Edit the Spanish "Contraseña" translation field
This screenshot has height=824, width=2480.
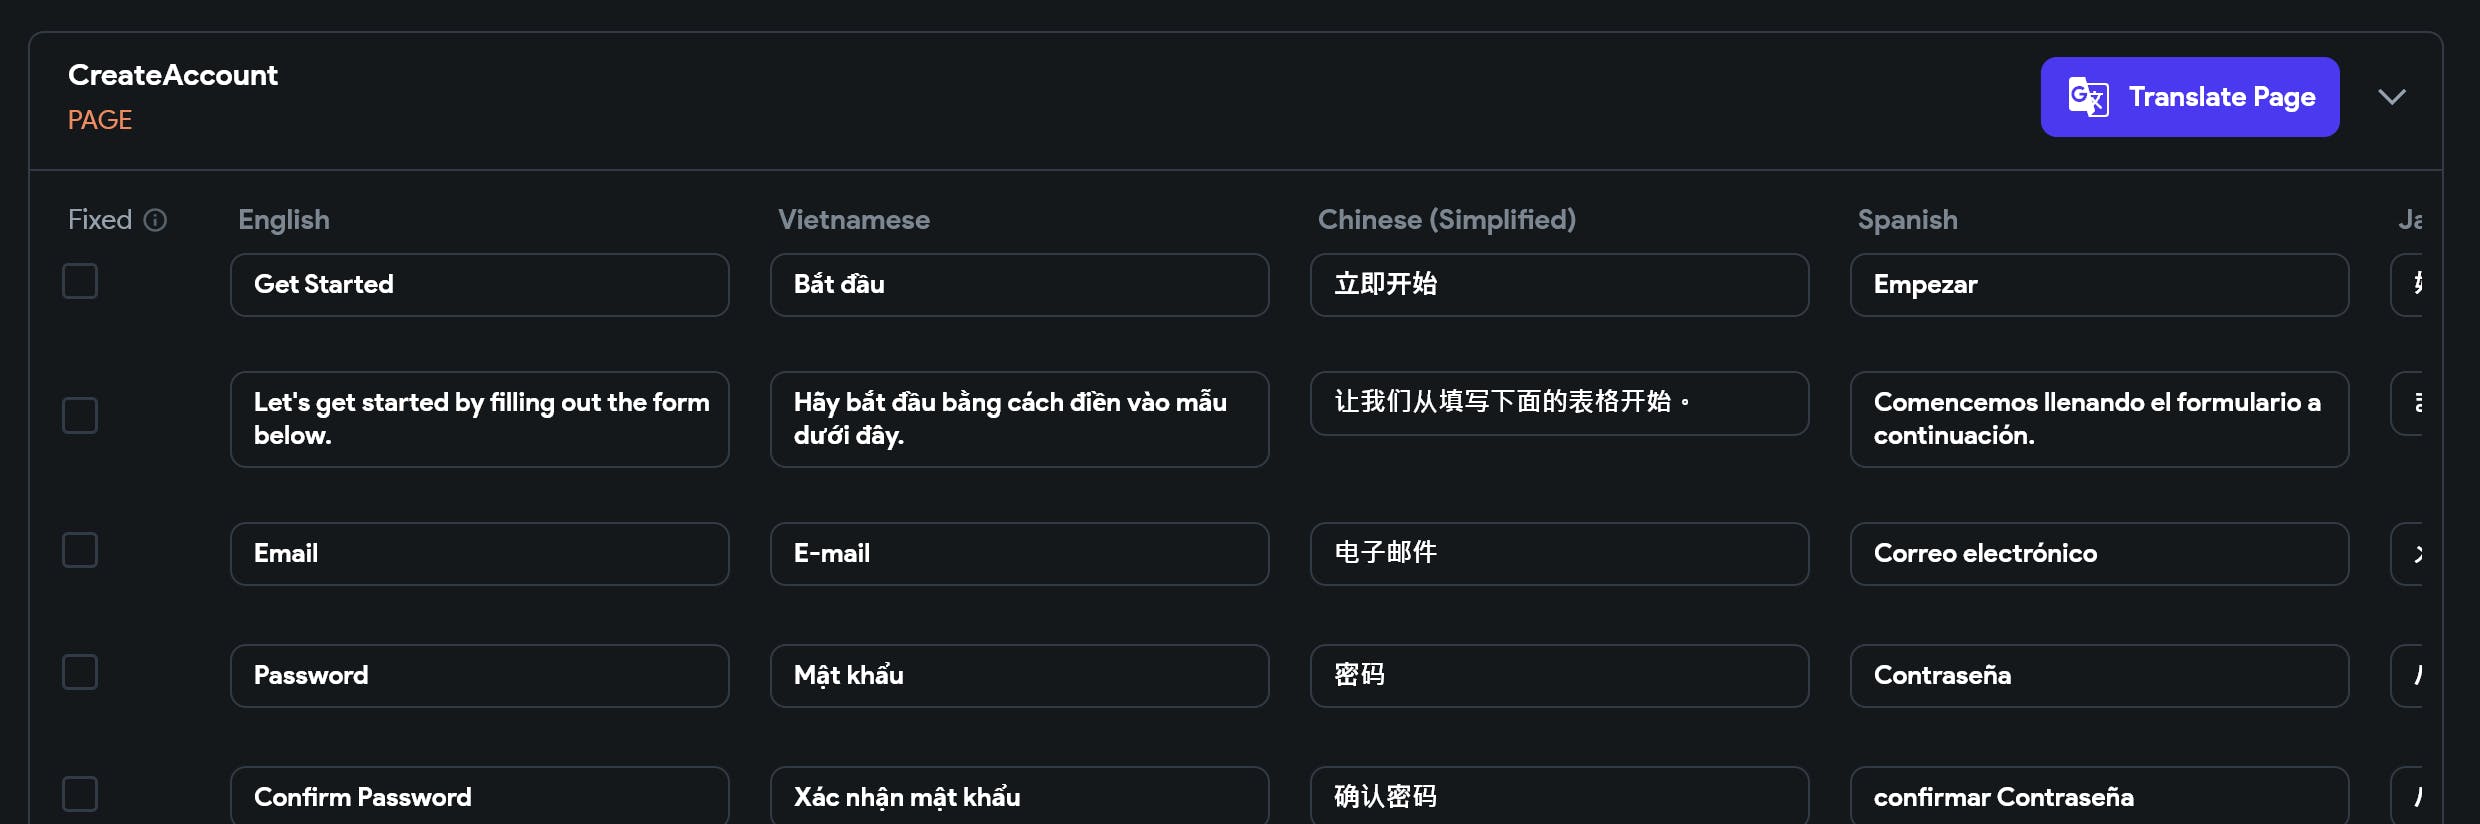2099,676
